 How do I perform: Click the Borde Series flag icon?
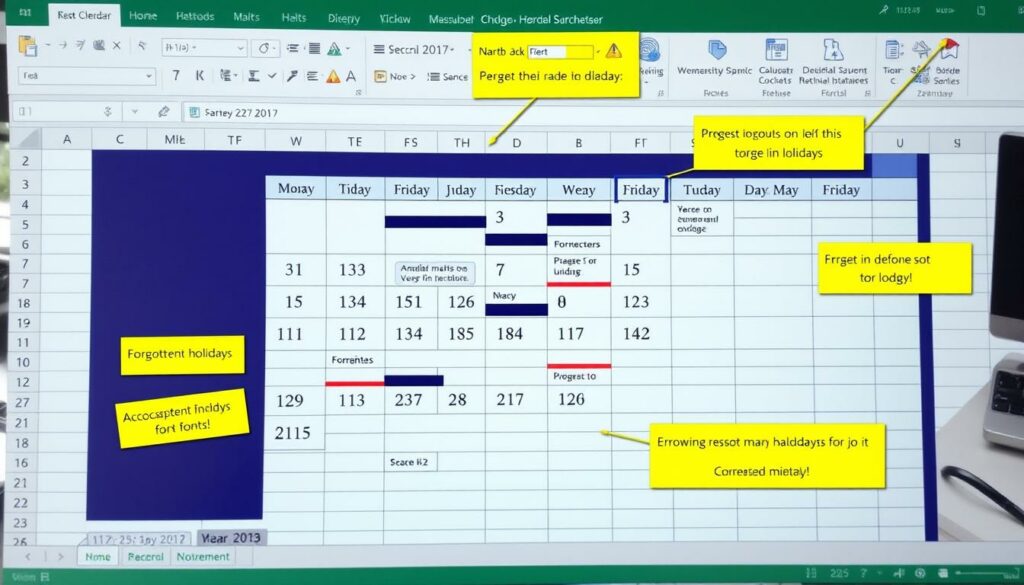click(x=948, y=48)
